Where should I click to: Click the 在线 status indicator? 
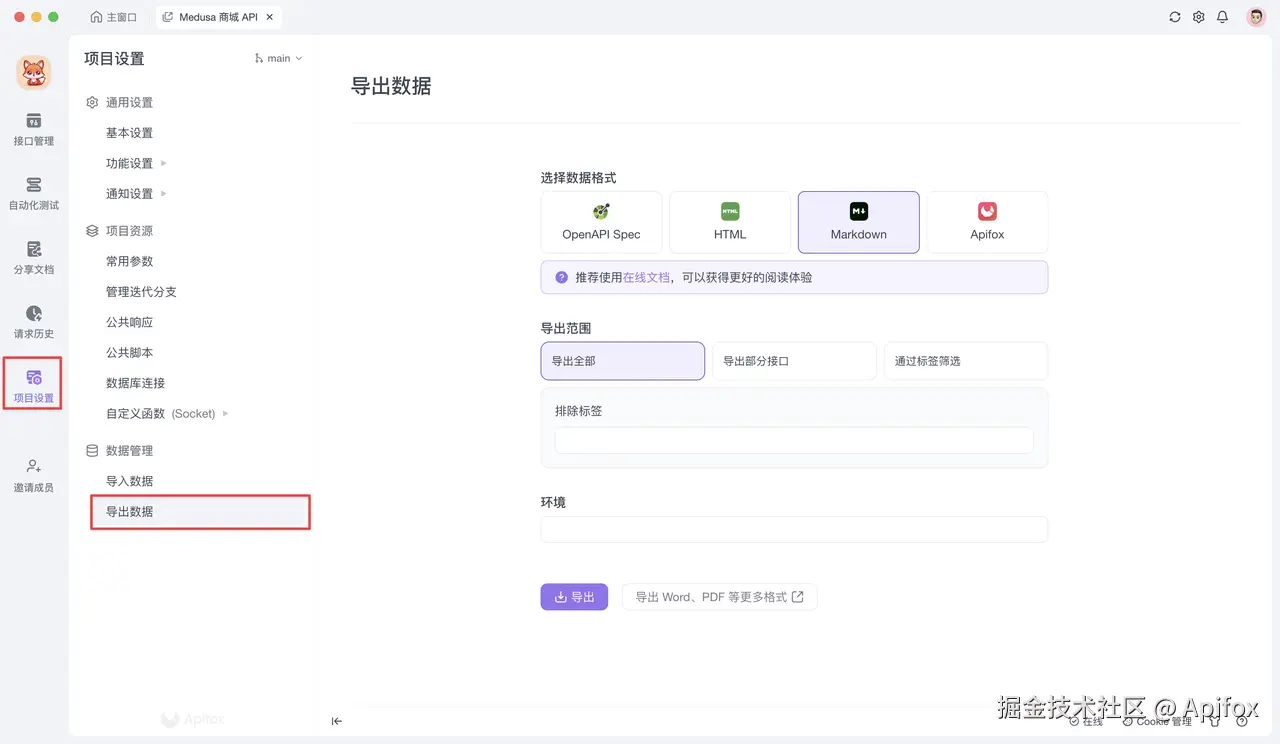(1086, 721)
